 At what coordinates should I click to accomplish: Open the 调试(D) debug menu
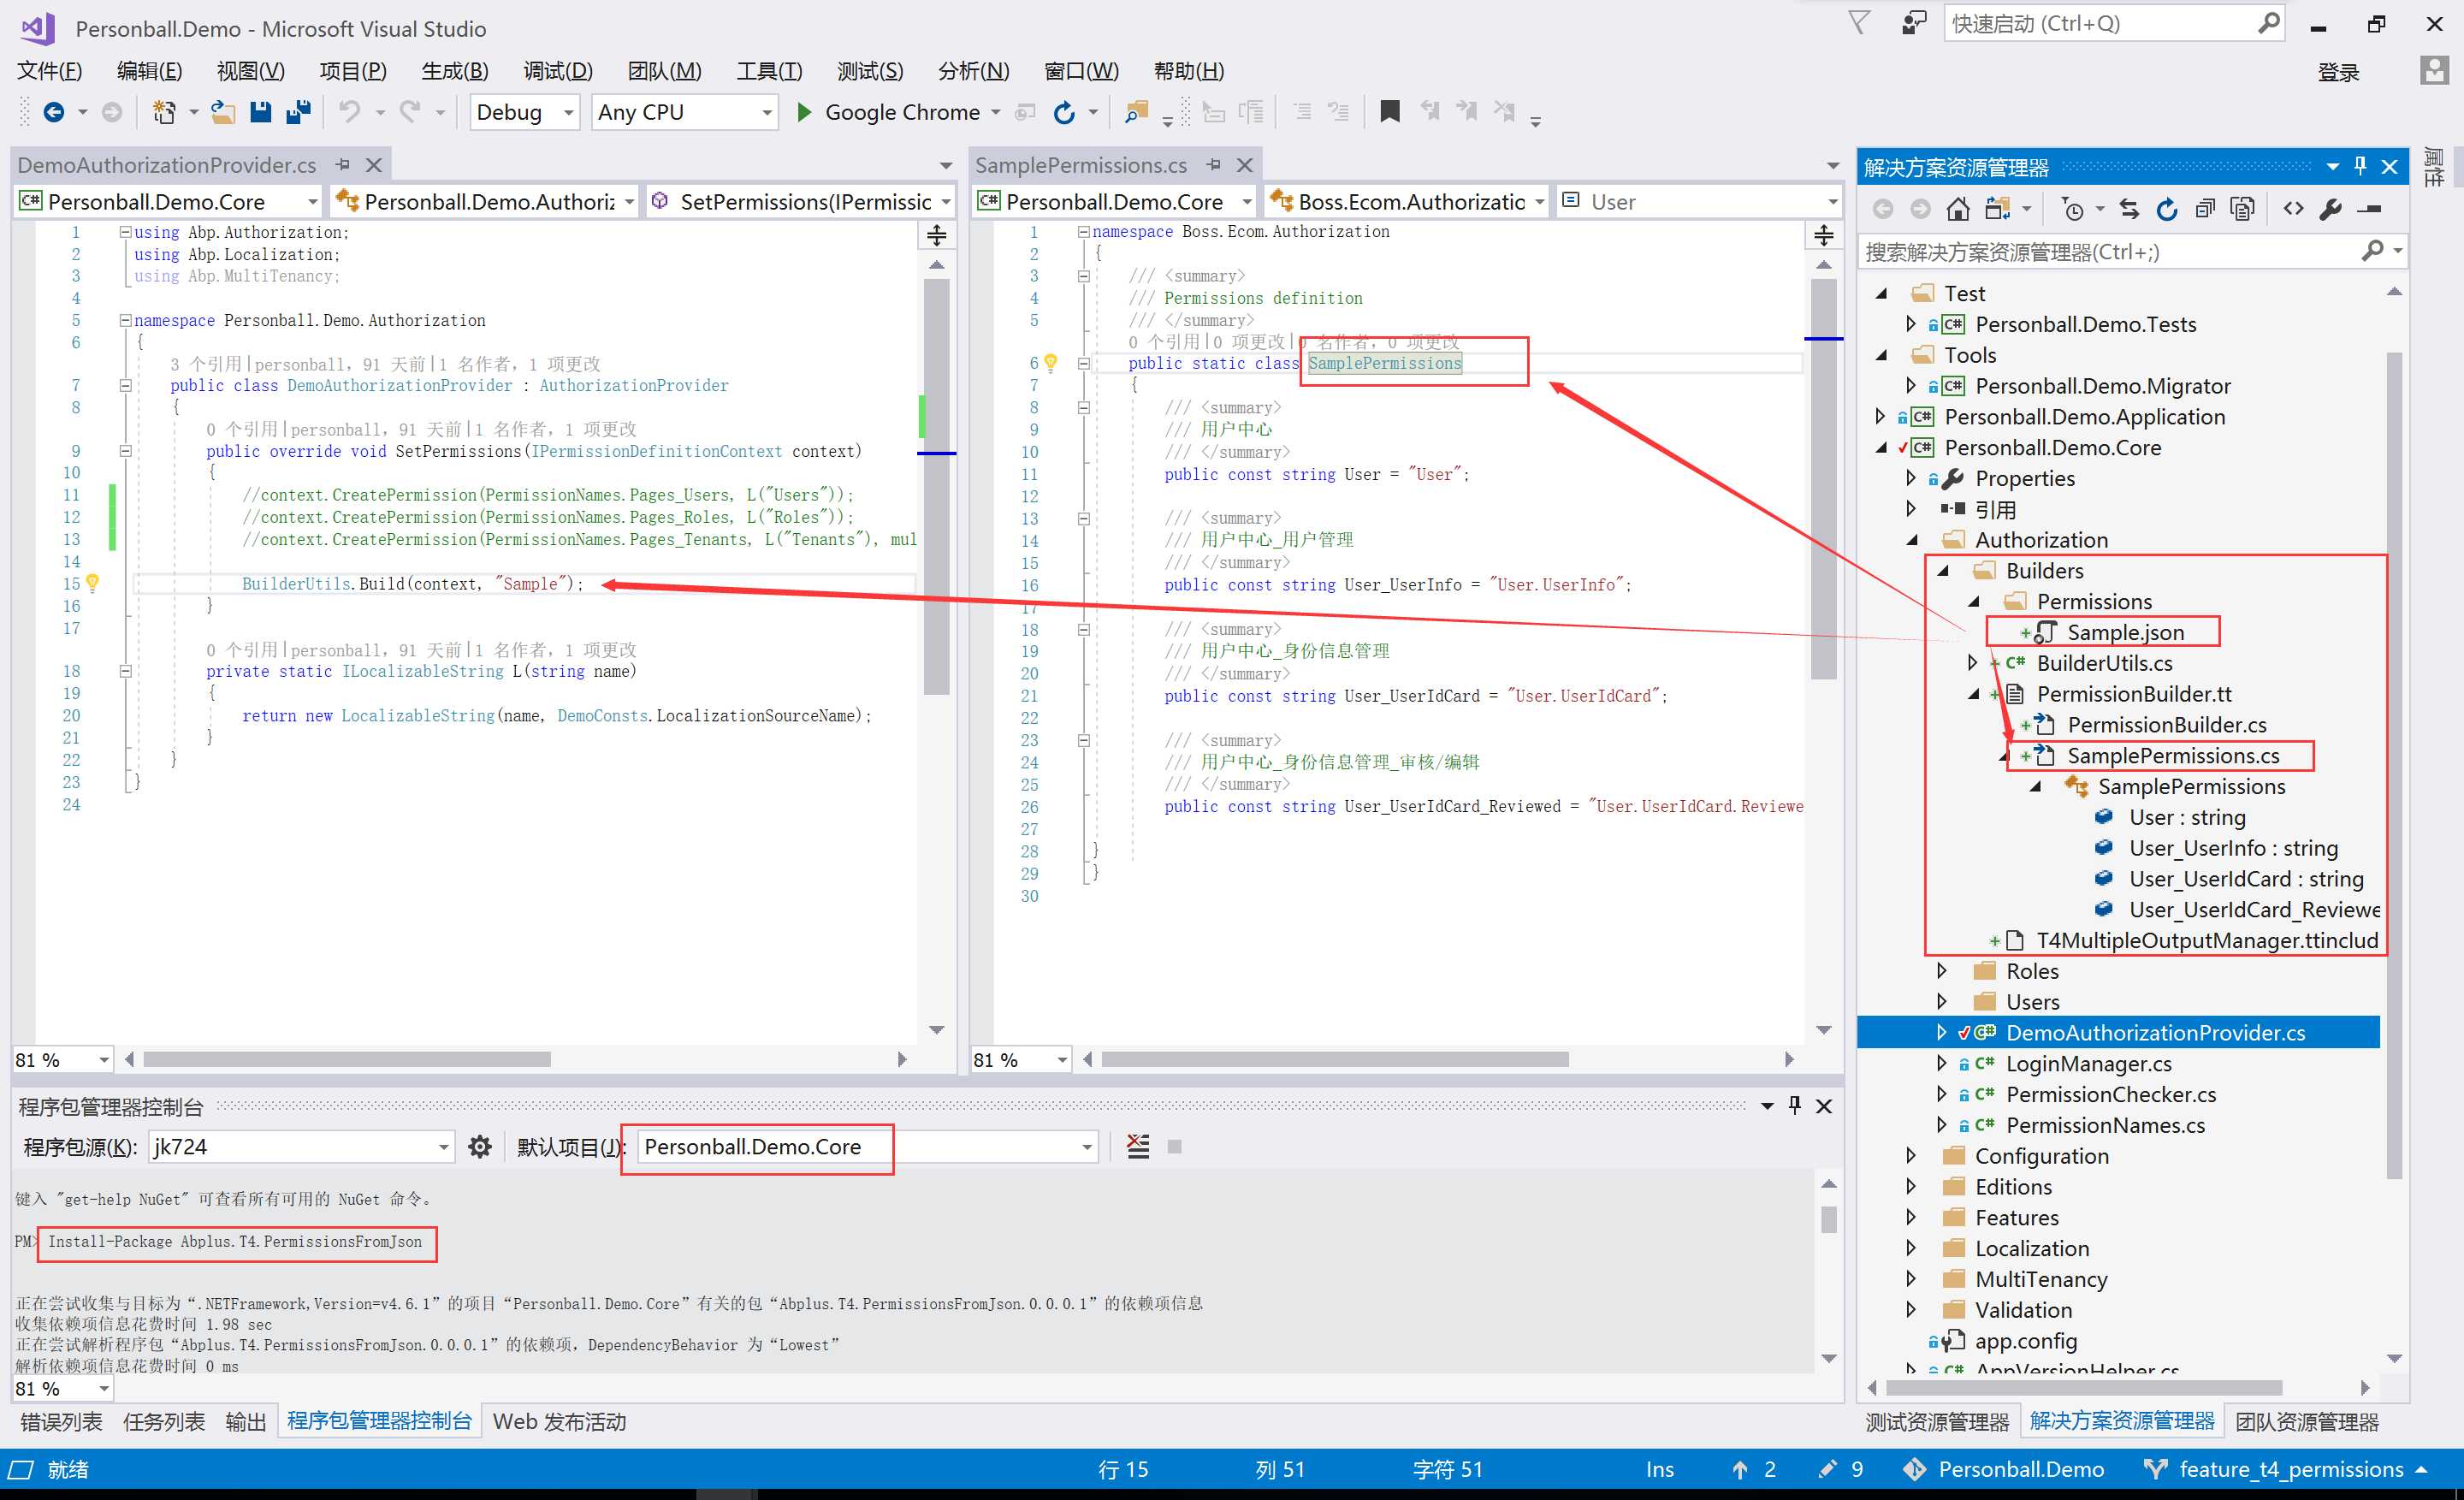click(x=558, y=71)
